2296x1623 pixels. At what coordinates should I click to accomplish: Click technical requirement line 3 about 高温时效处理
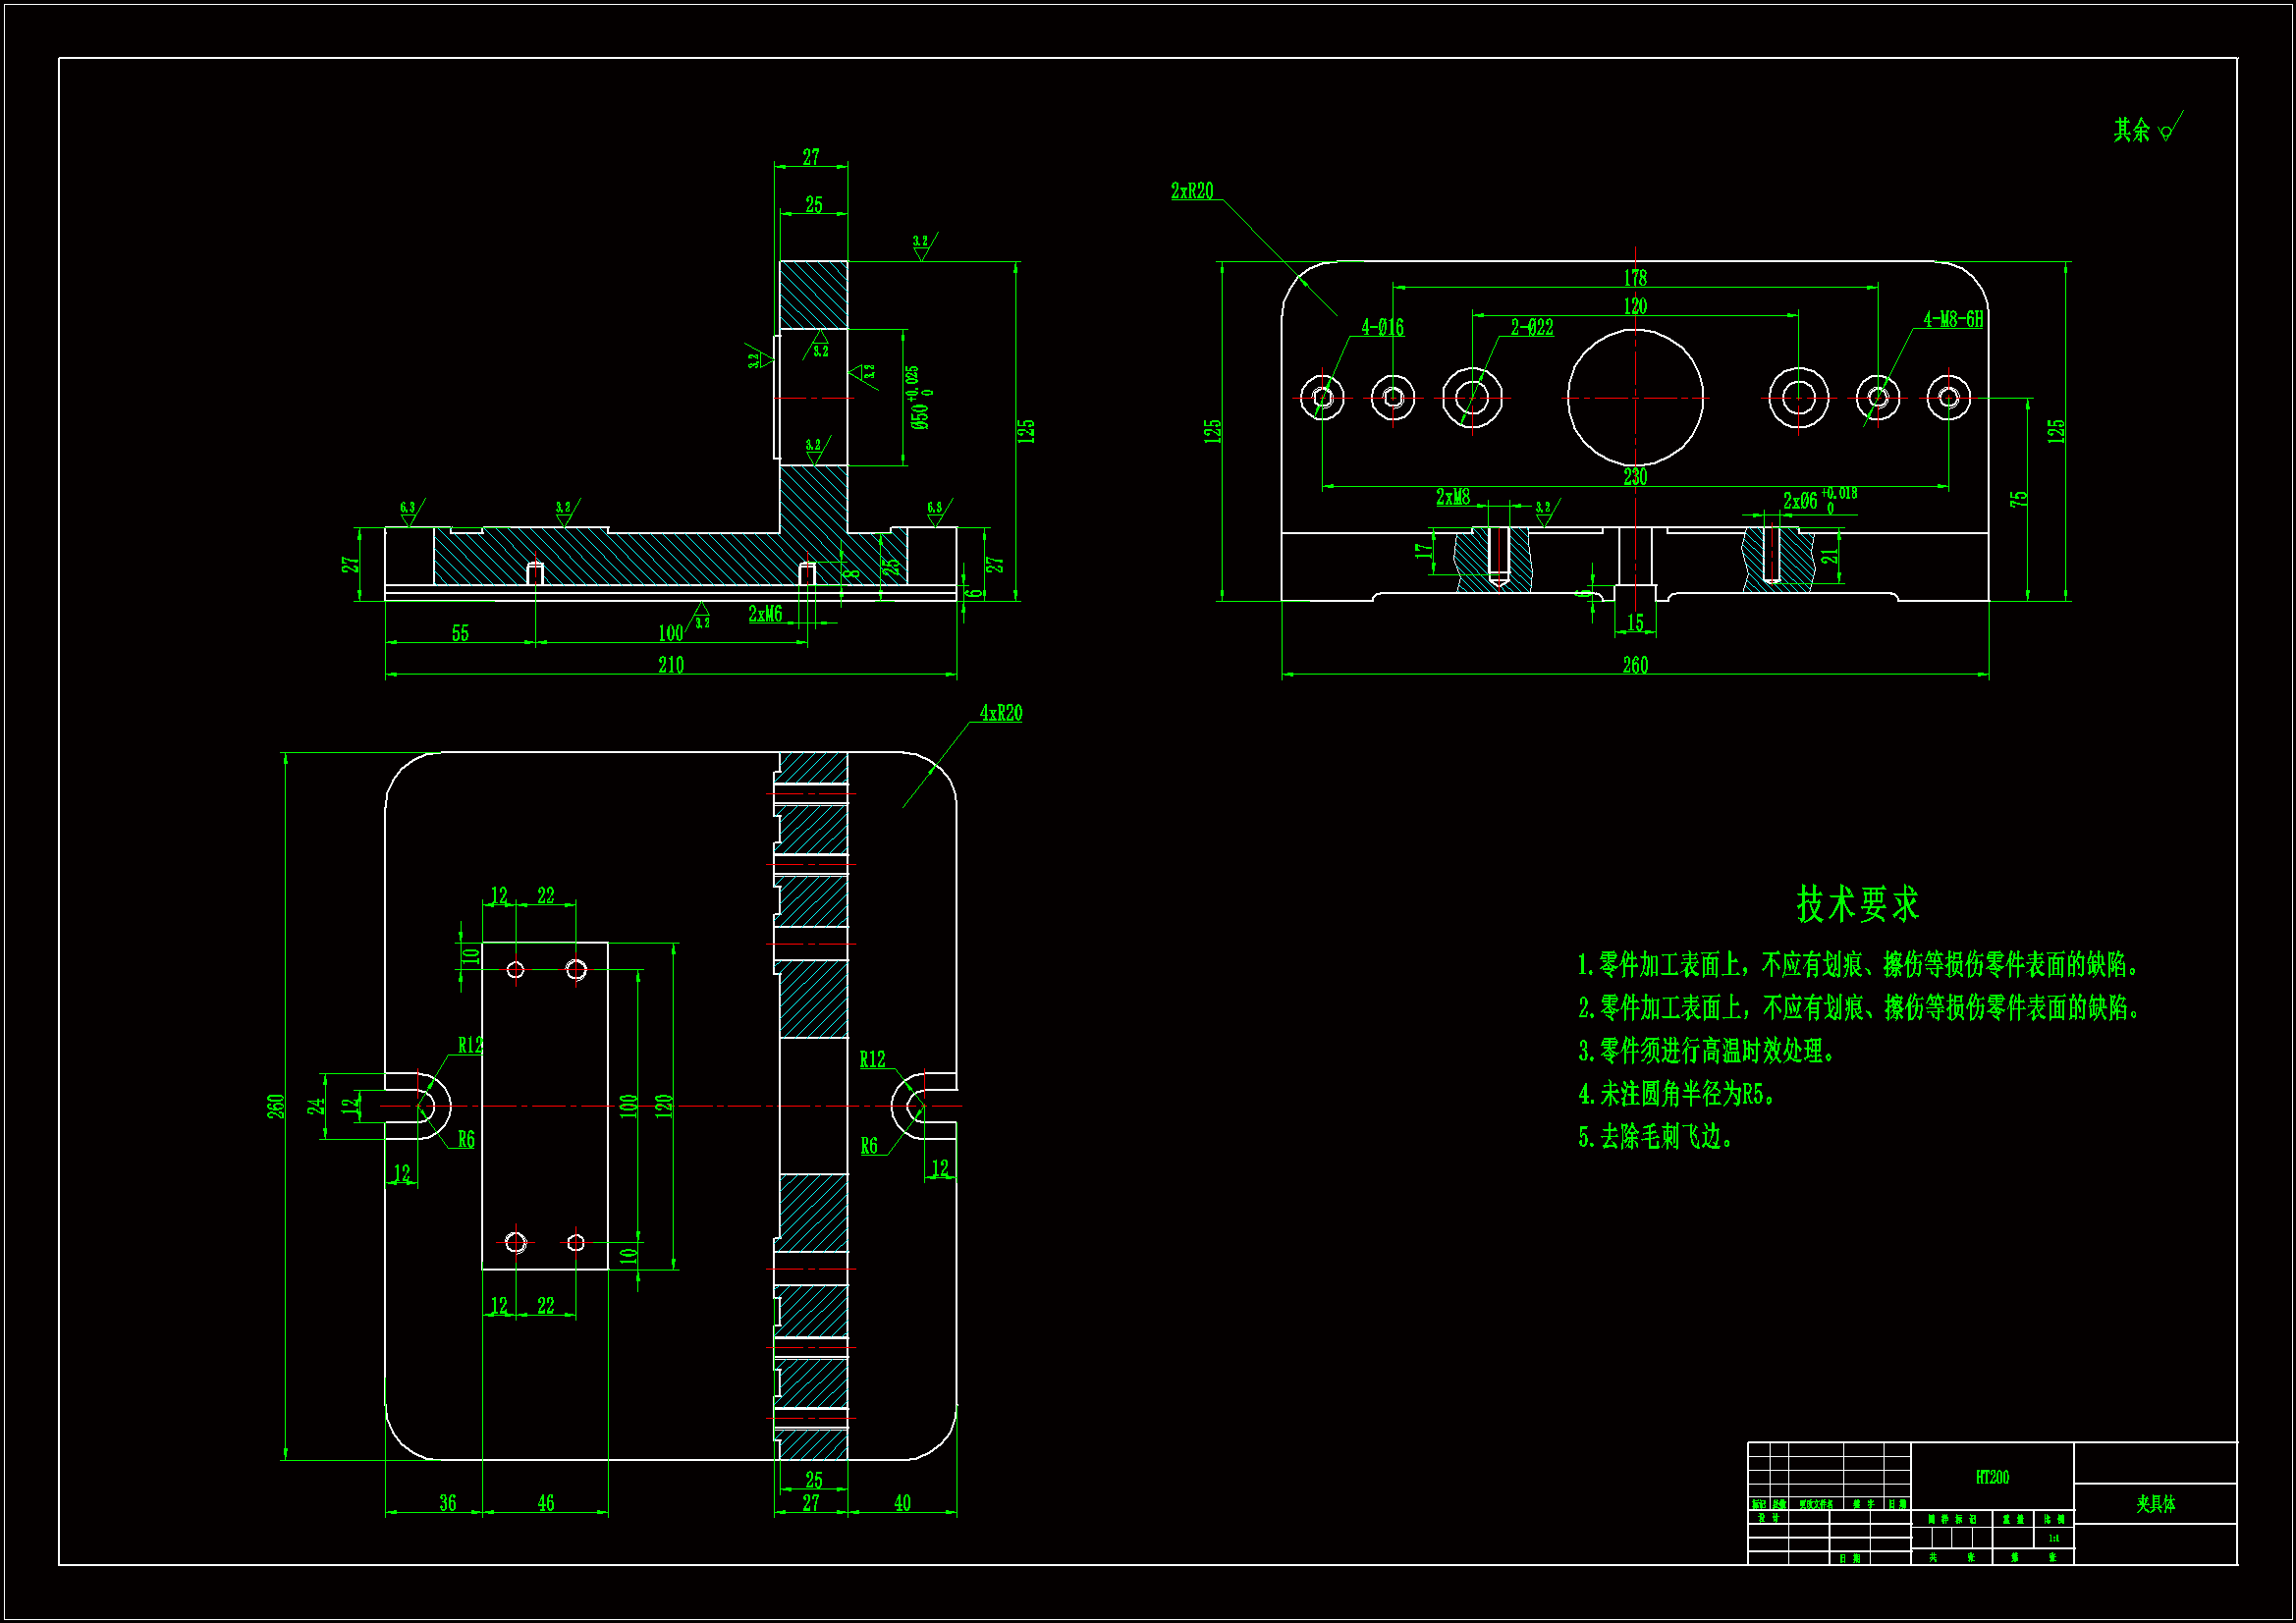(x=1705, y=1051)
